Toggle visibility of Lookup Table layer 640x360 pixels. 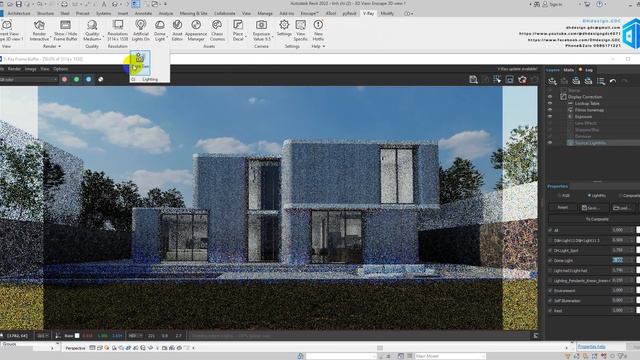coord(550,103)
